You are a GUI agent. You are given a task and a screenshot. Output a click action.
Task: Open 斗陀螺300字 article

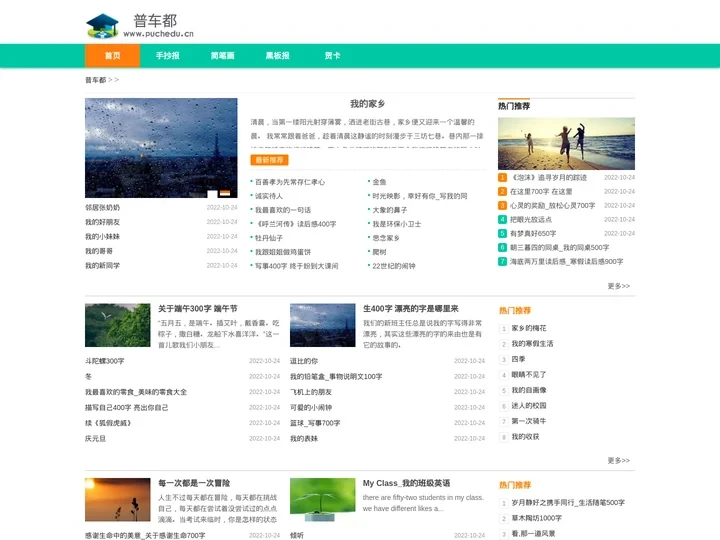(x=105, y=361)
